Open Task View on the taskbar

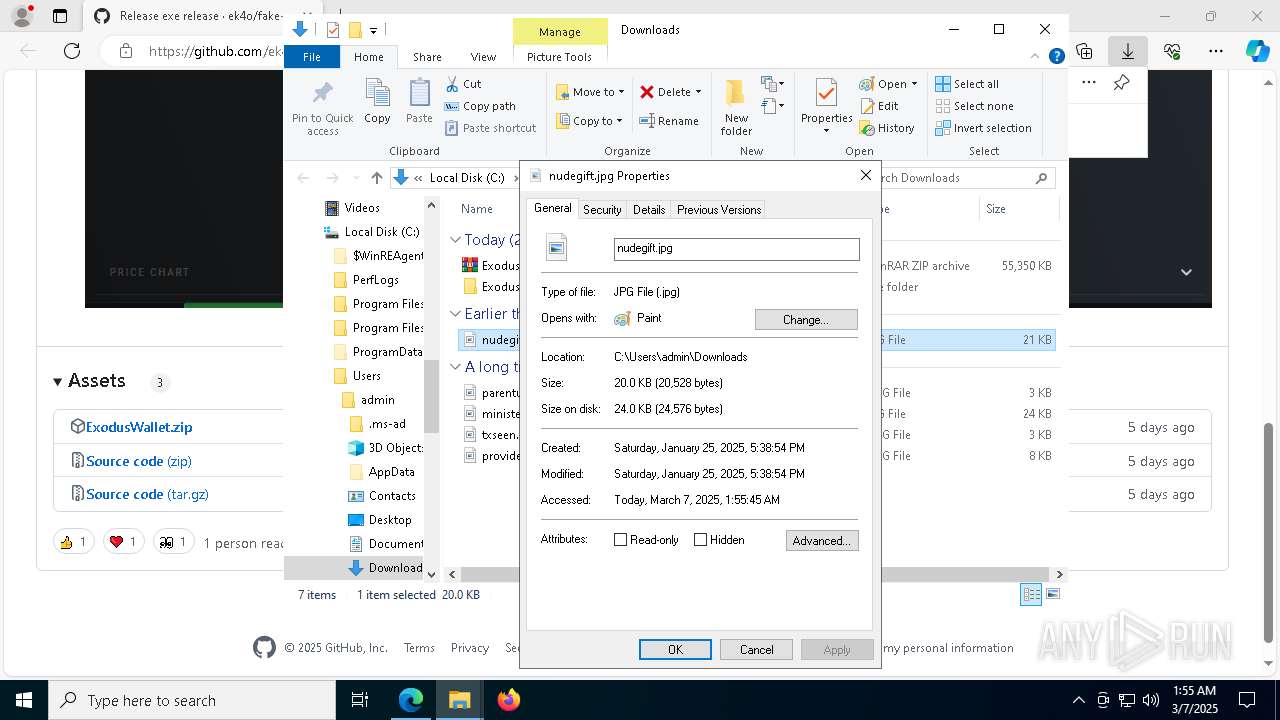pyautogui.click(x=360, y=700)
